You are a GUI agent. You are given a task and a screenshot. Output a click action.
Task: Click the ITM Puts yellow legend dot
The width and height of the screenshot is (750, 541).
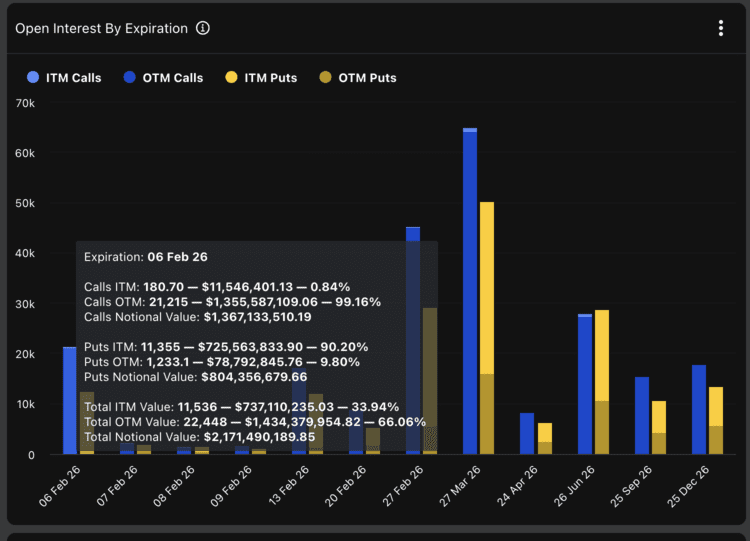tap(231, 78)
